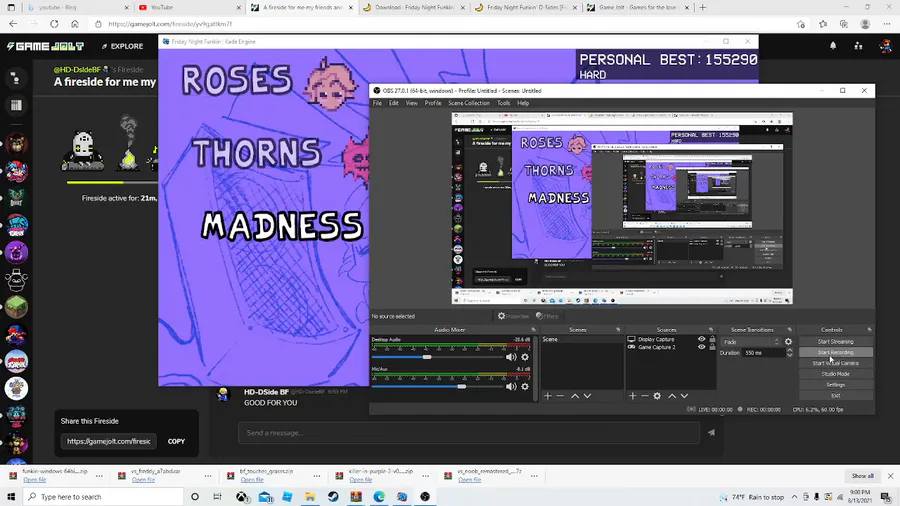Click the Duration 550 ms field
900x506 pixels.
click(x=763, y=353)
